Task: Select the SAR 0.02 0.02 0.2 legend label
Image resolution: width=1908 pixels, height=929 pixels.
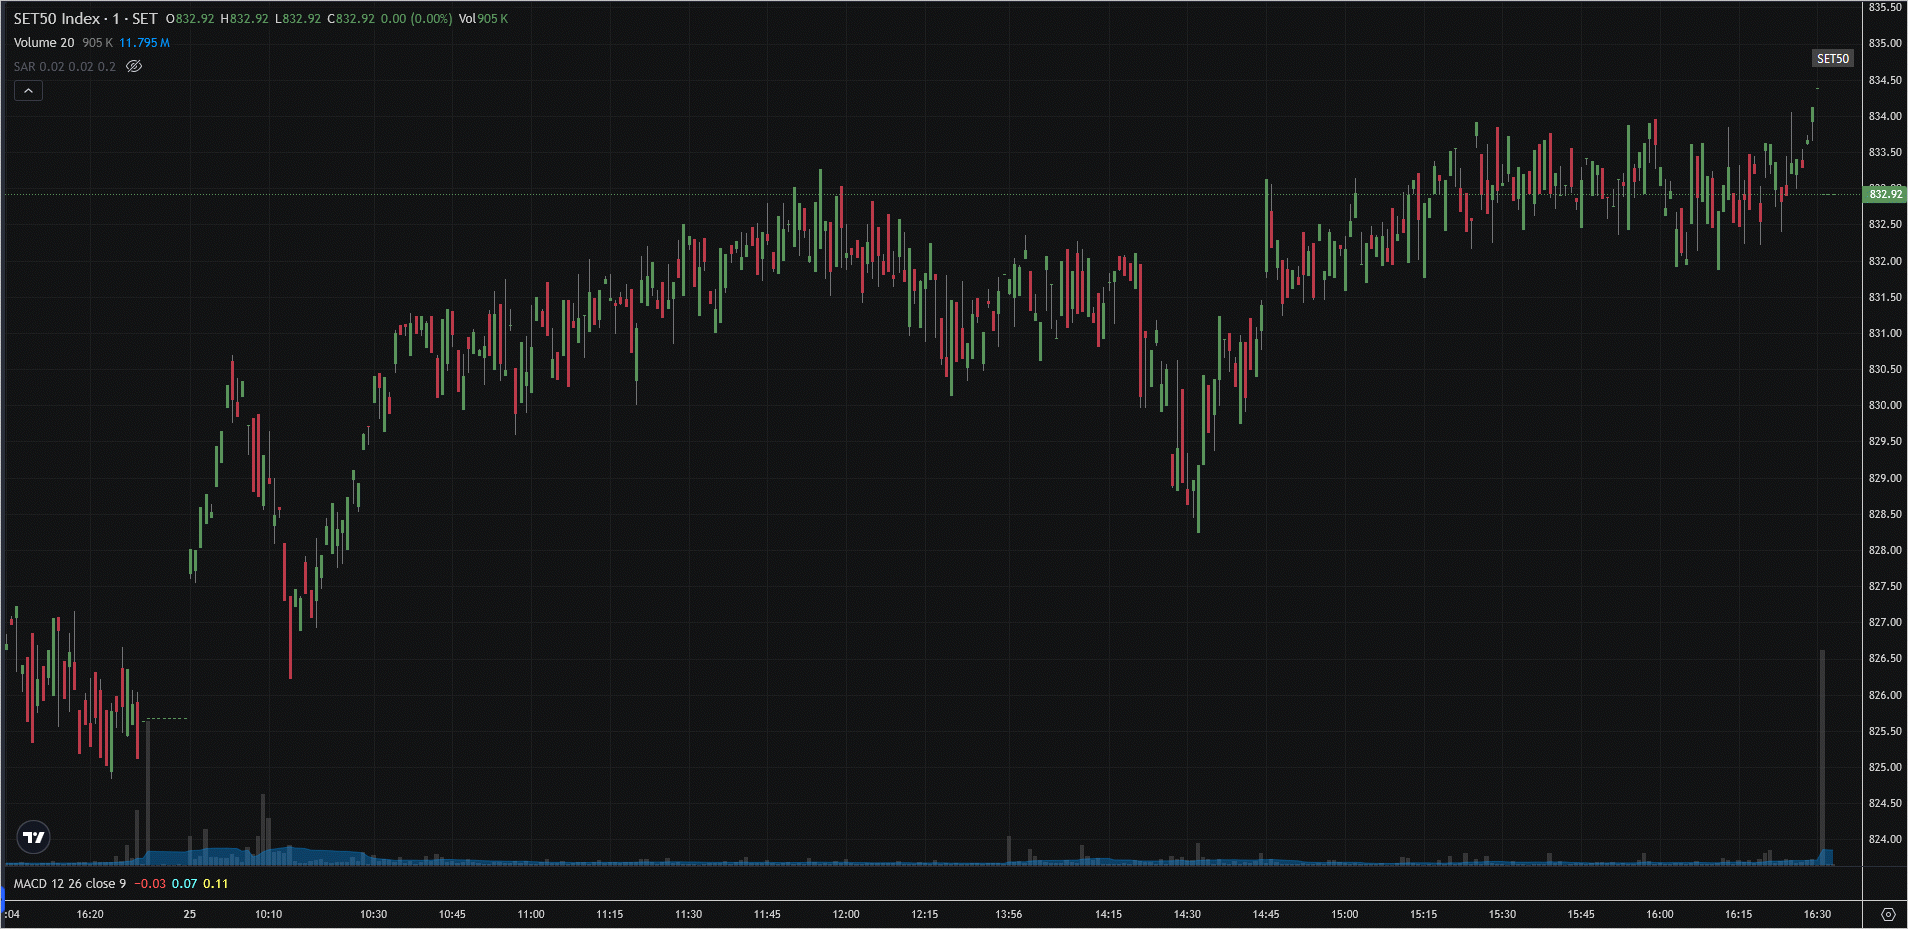Action: [65, 67]
